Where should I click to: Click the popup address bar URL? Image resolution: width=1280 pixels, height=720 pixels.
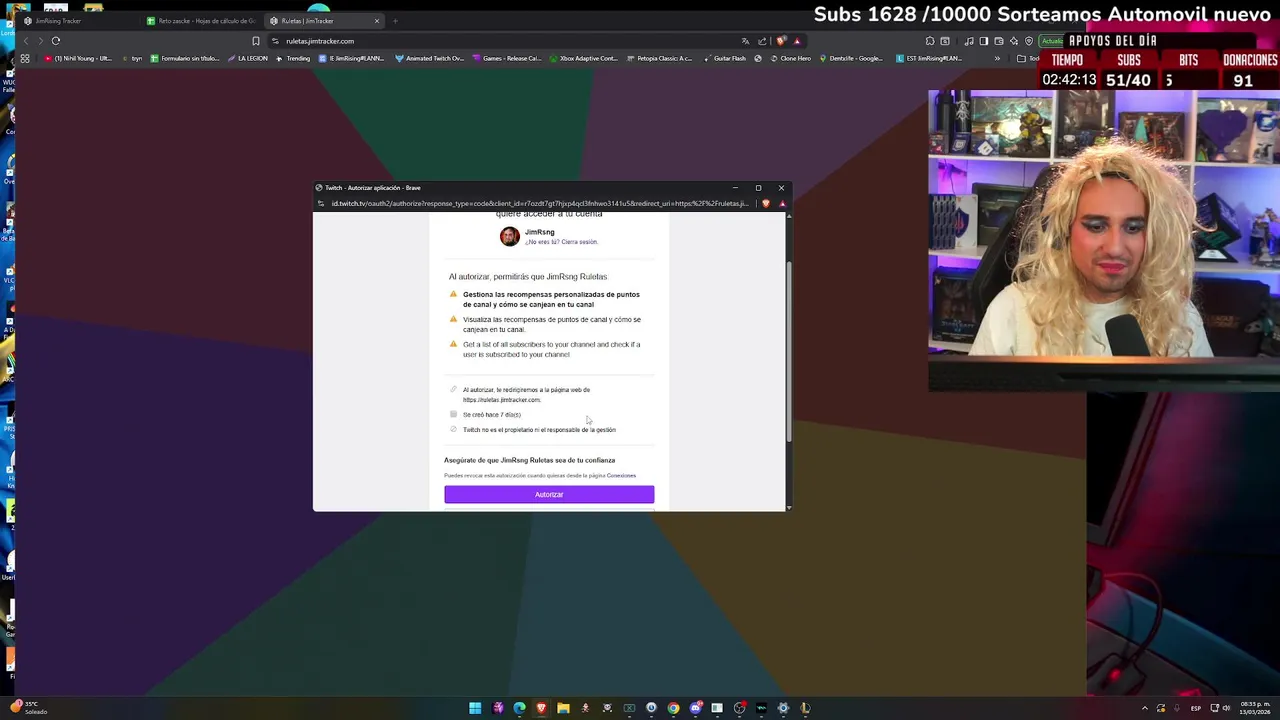[x=540, y=203]
